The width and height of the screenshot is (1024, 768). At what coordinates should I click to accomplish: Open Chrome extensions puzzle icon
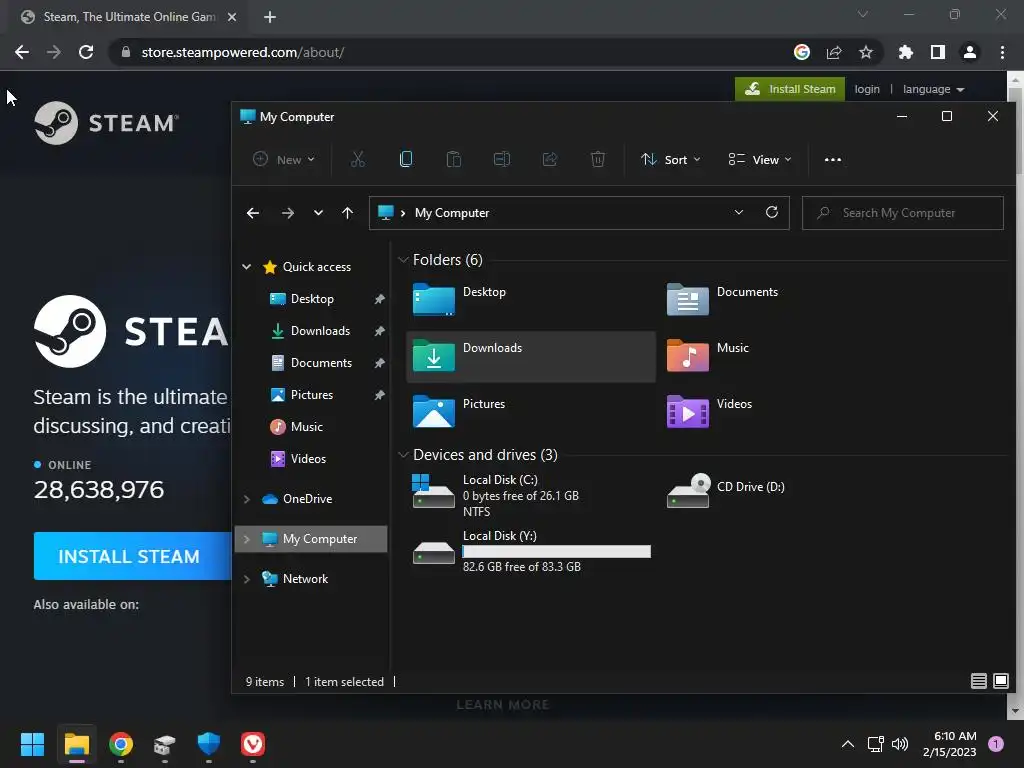click(906, 52)
